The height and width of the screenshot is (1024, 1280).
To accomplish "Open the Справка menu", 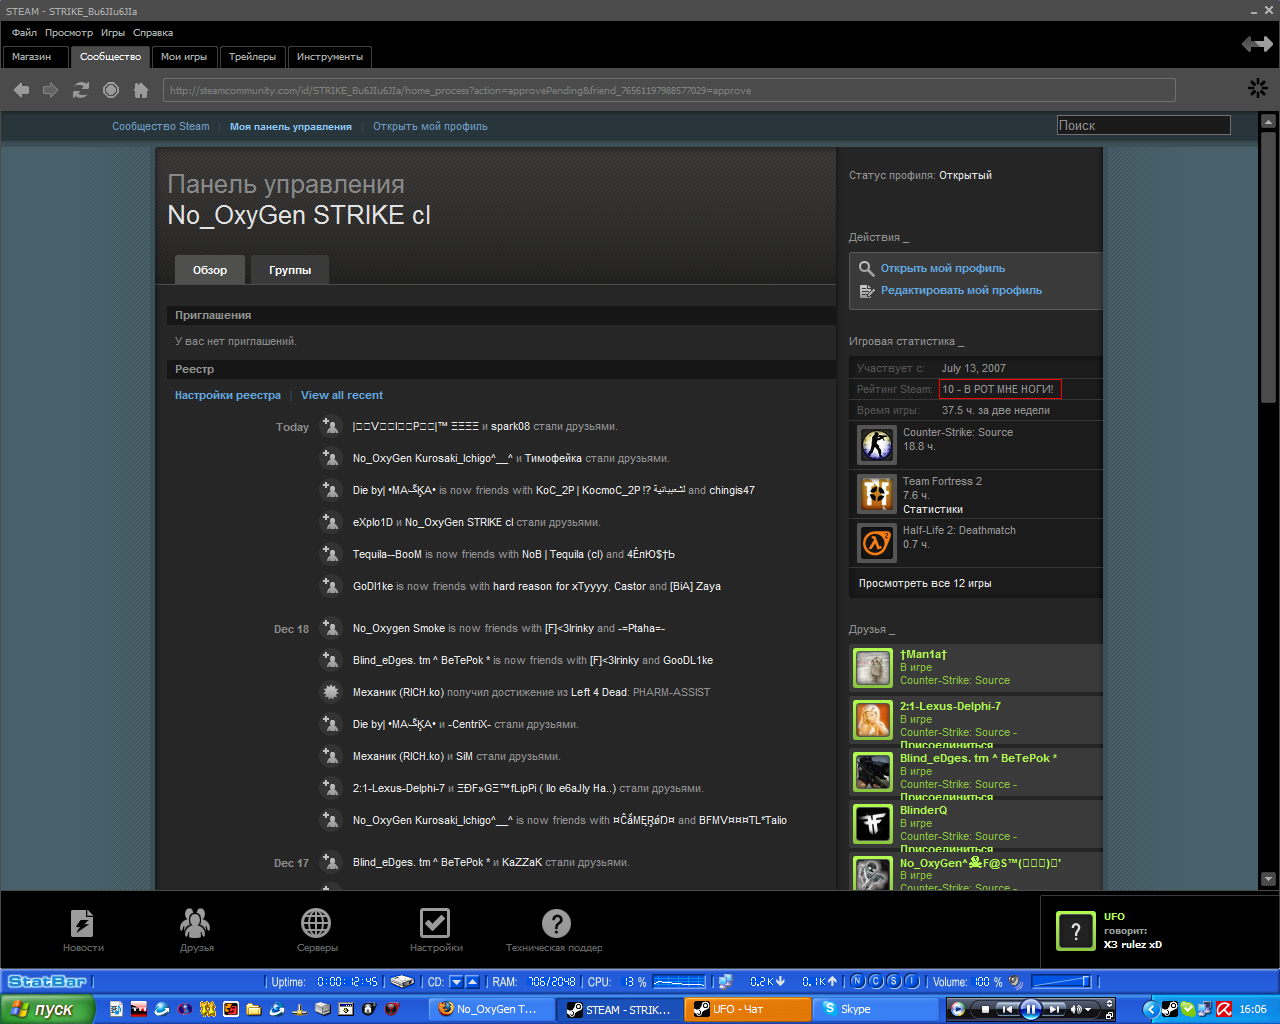I will tap(153, 33).
